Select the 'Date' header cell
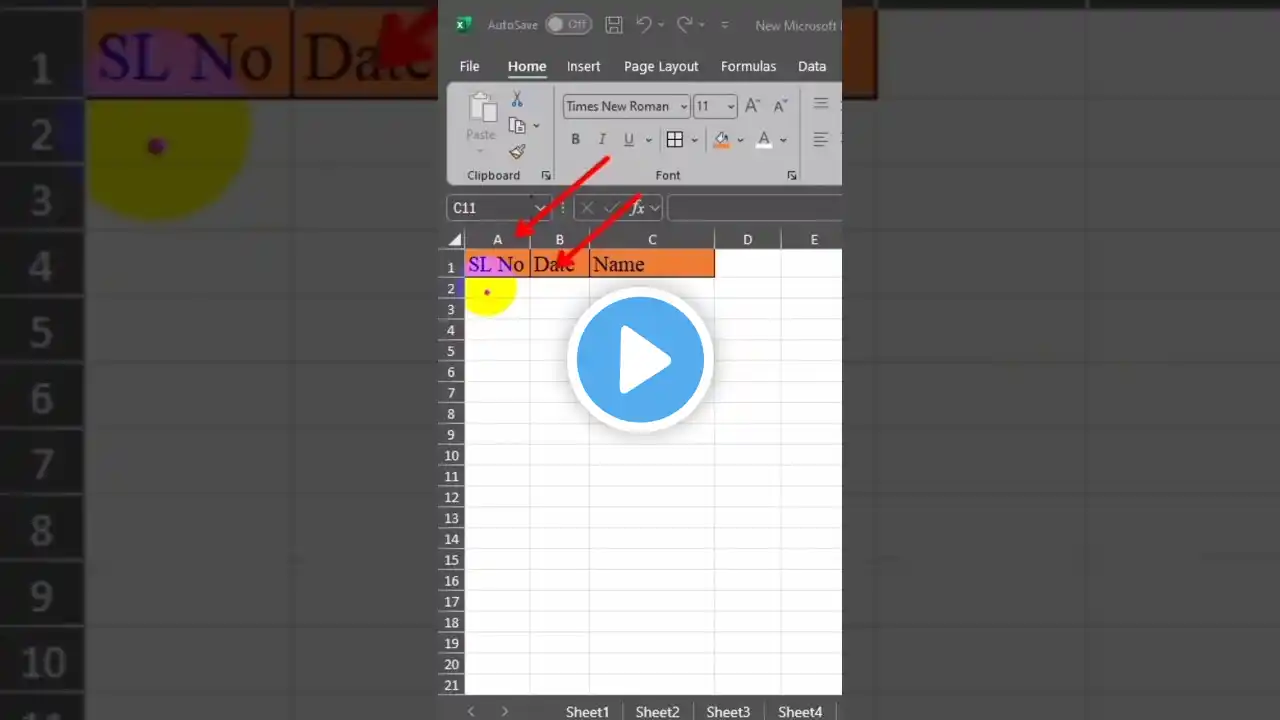This screenshot has height=720, width=1280. [560, 264]
